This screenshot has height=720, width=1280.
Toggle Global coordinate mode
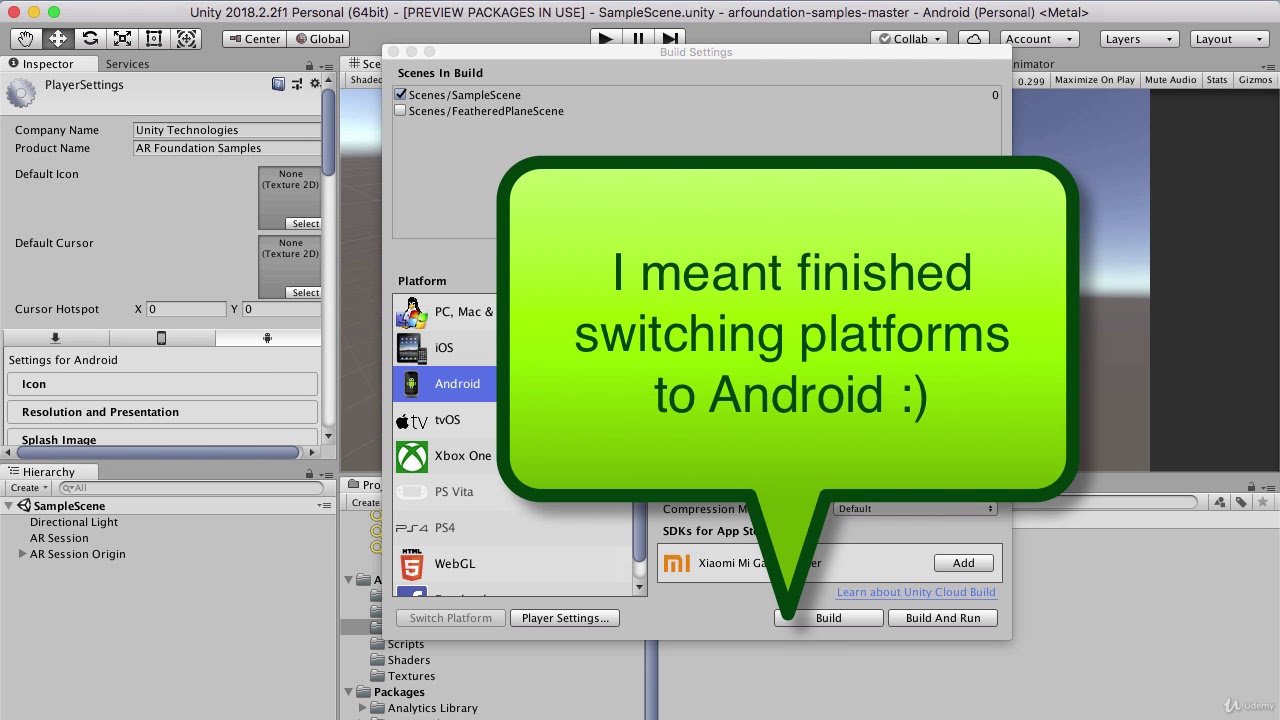(319, 39)
